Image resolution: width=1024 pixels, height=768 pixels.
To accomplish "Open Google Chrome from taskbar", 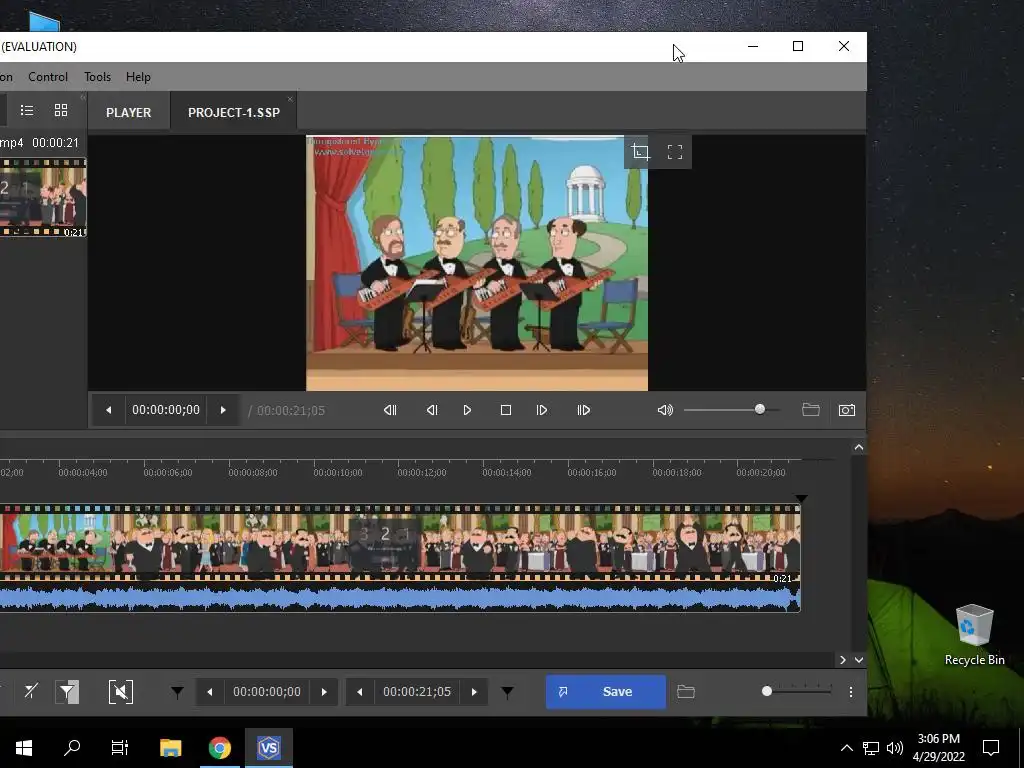I will [220, 747].
